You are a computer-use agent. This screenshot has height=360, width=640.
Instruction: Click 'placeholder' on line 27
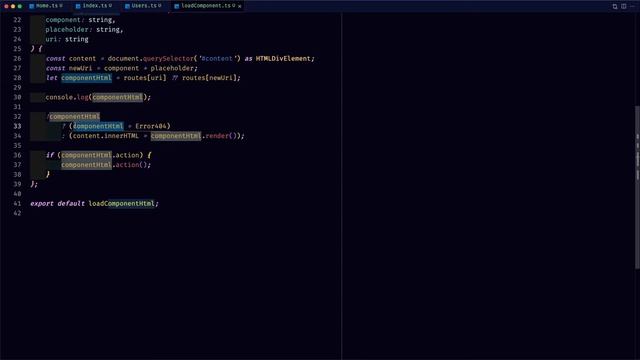click(172, 68)
